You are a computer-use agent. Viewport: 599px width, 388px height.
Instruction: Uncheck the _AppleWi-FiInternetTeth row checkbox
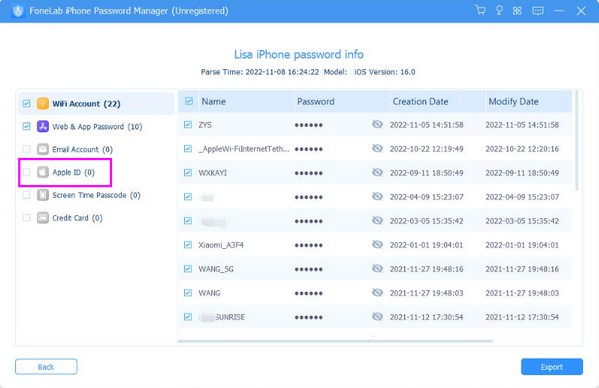coord(188,149)
